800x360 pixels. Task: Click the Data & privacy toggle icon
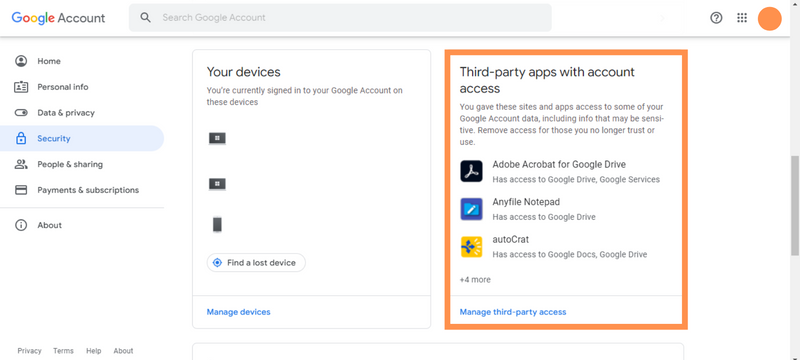click(x=21, y=113)
